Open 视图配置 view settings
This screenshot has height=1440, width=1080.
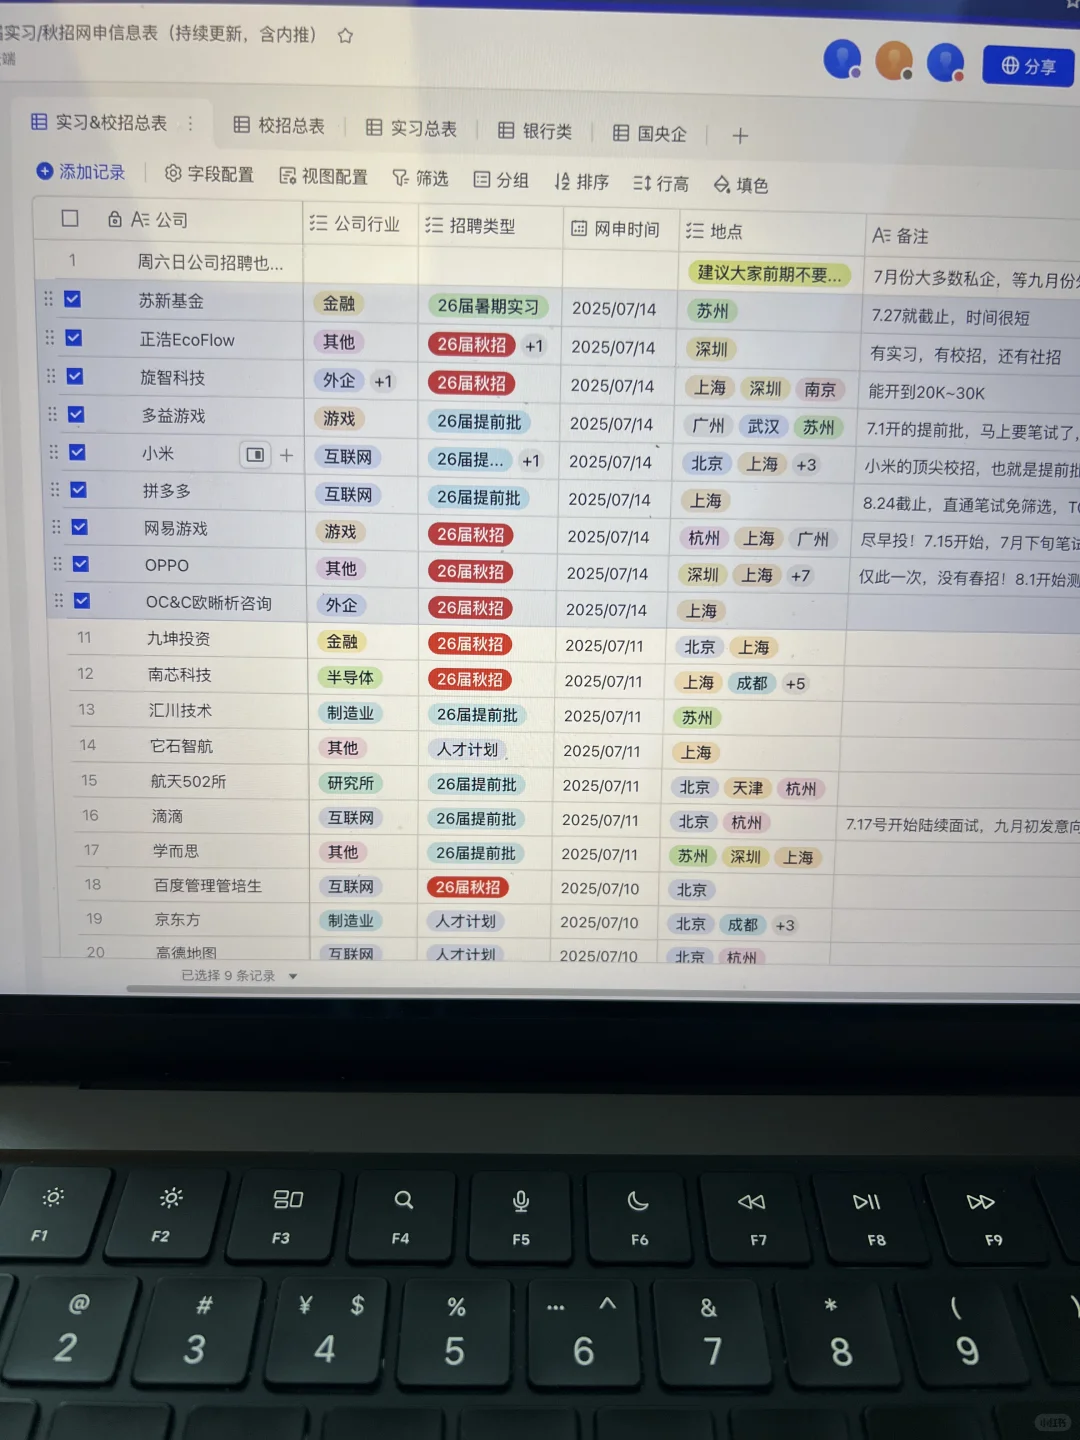pyautogui.click(x=323, y=176)
